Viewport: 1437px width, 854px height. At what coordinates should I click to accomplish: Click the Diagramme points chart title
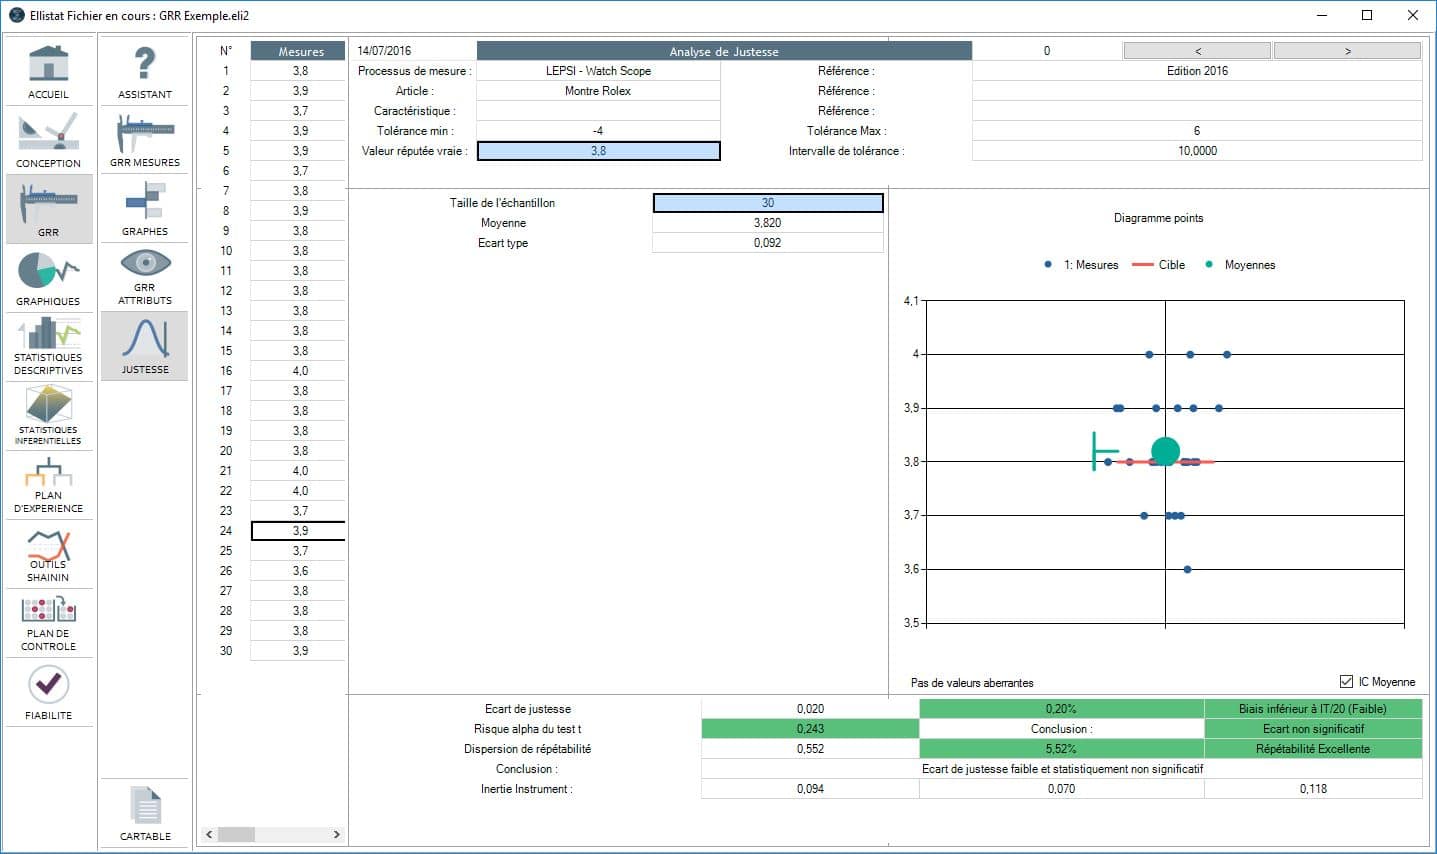pos(1158,218)
